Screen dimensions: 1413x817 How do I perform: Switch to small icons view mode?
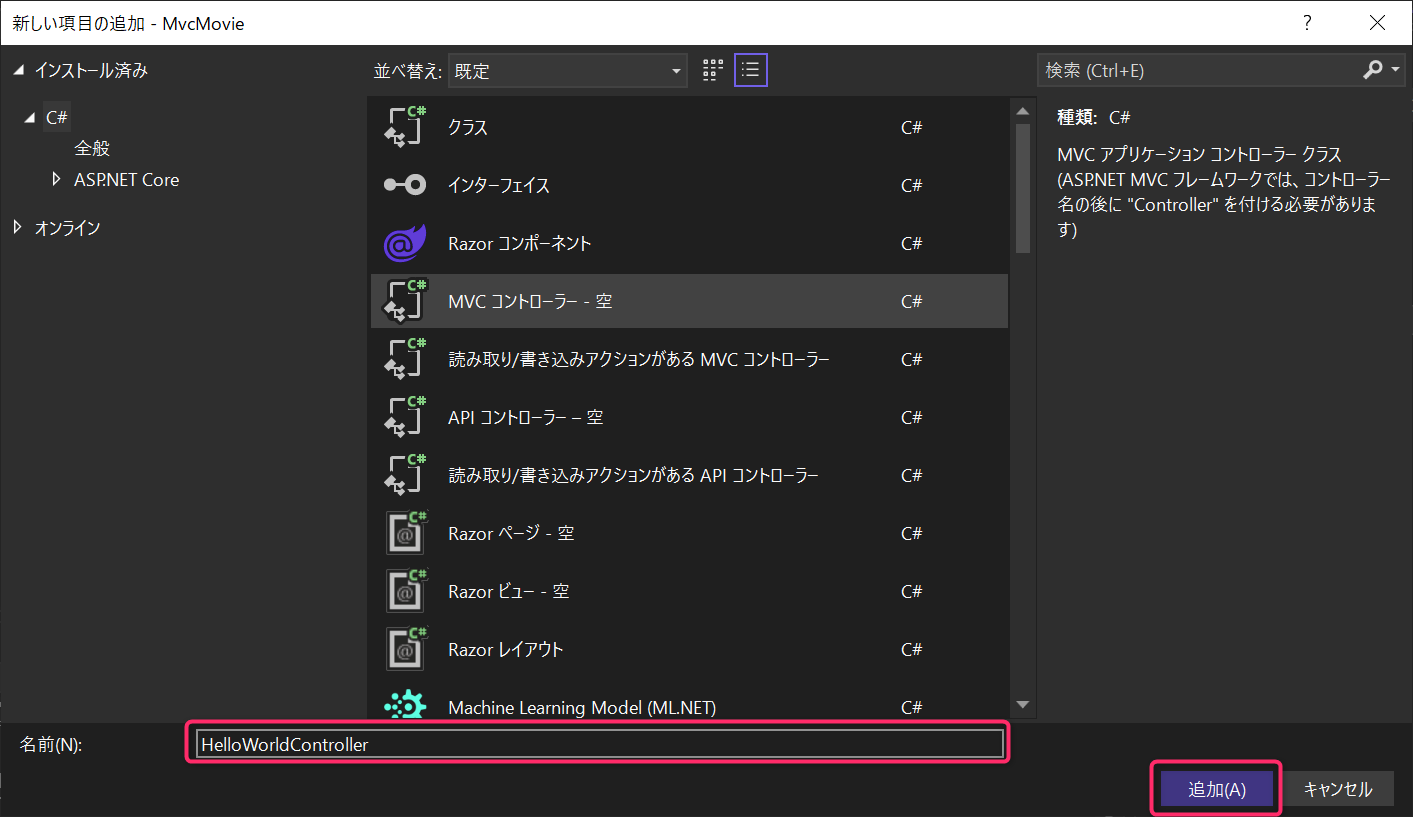pyautogui.click(x=711, y=69)
